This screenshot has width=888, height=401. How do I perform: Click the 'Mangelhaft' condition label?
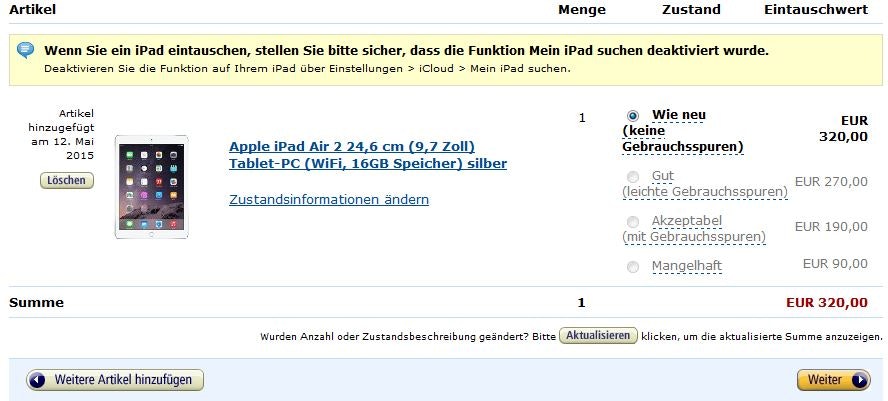pos(687,266)
